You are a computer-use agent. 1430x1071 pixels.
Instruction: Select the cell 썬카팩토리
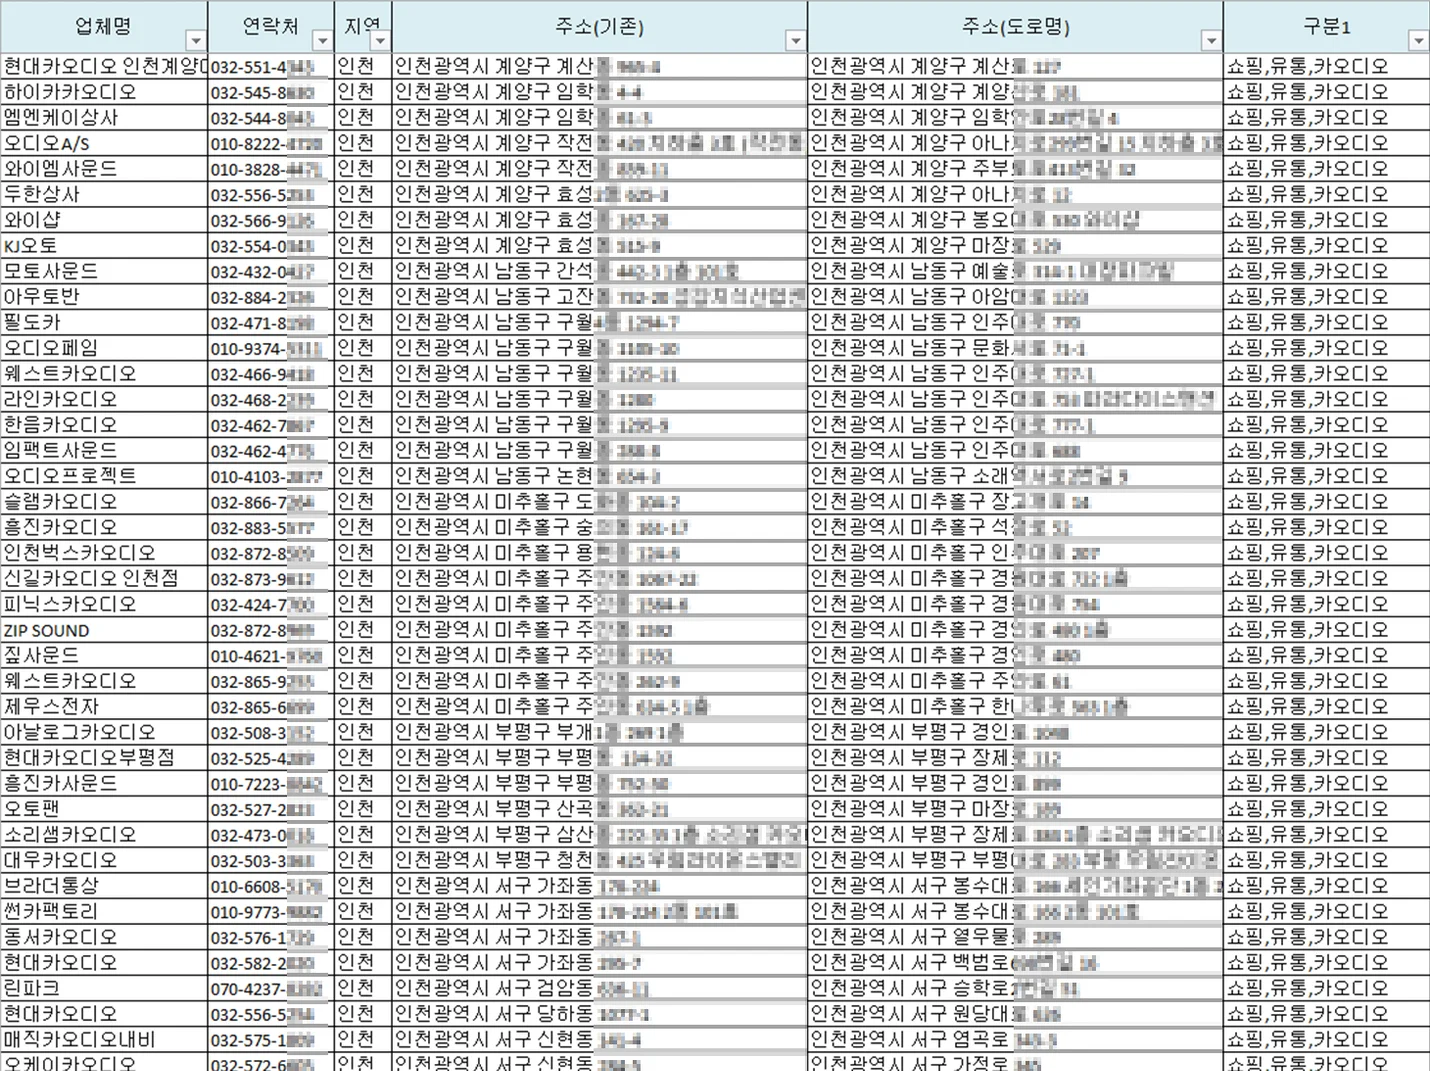pyautogui.click(x=104, y=912)
